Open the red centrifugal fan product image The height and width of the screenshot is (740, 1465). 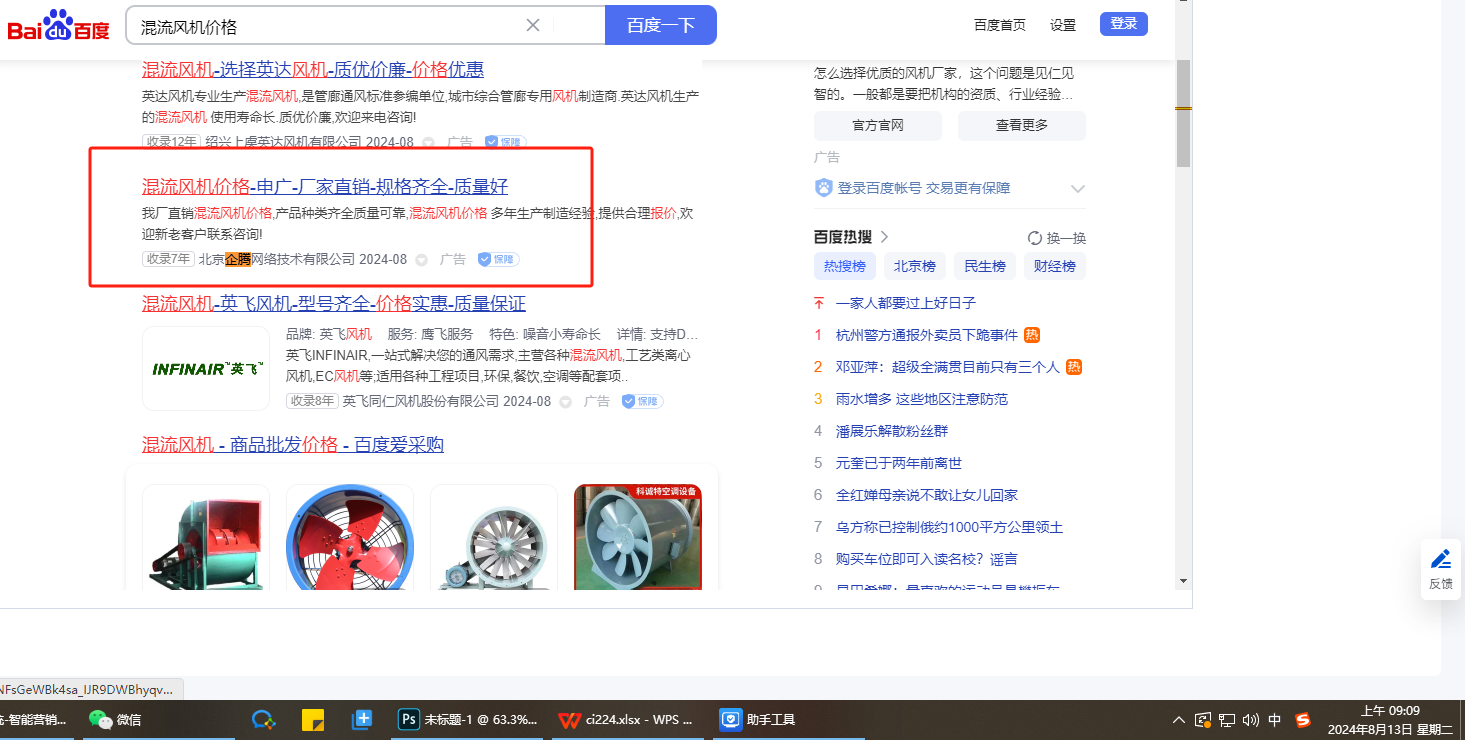coord(206,537)
